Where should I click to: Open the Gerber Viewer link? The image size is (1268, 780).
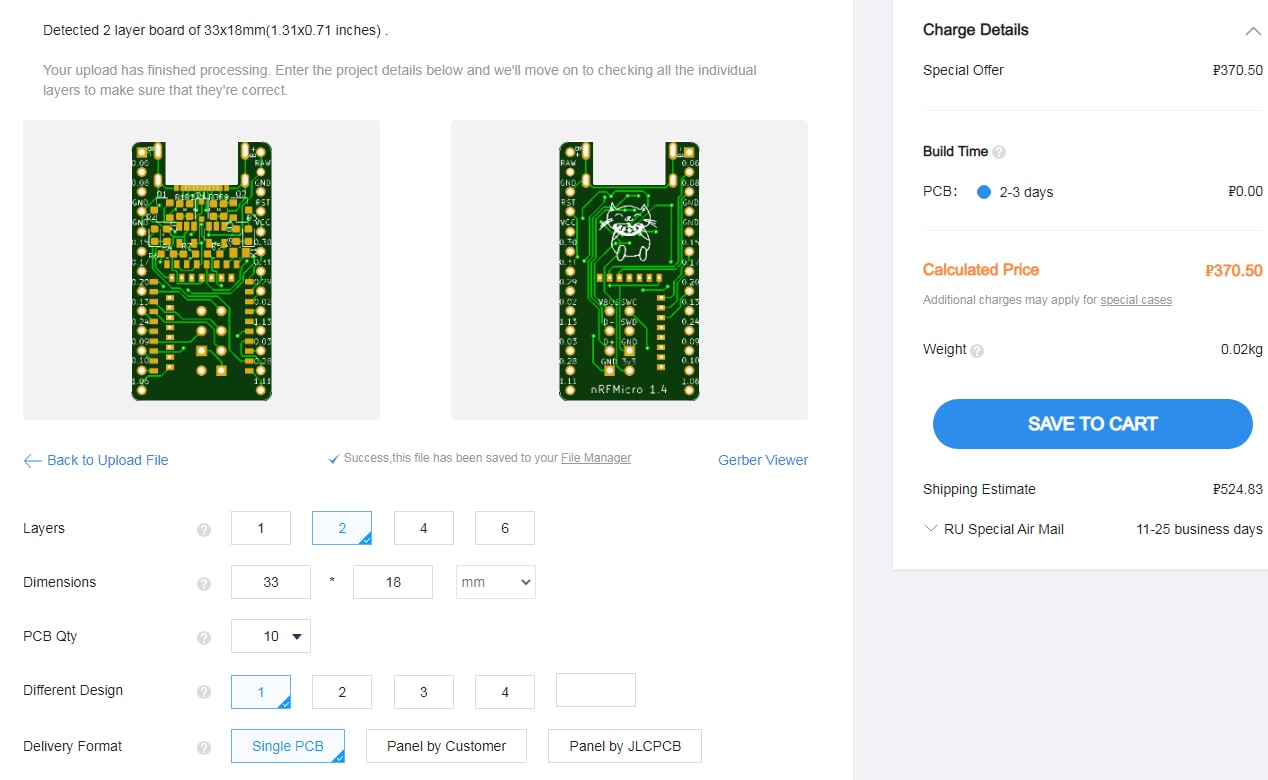click(763, 460)
